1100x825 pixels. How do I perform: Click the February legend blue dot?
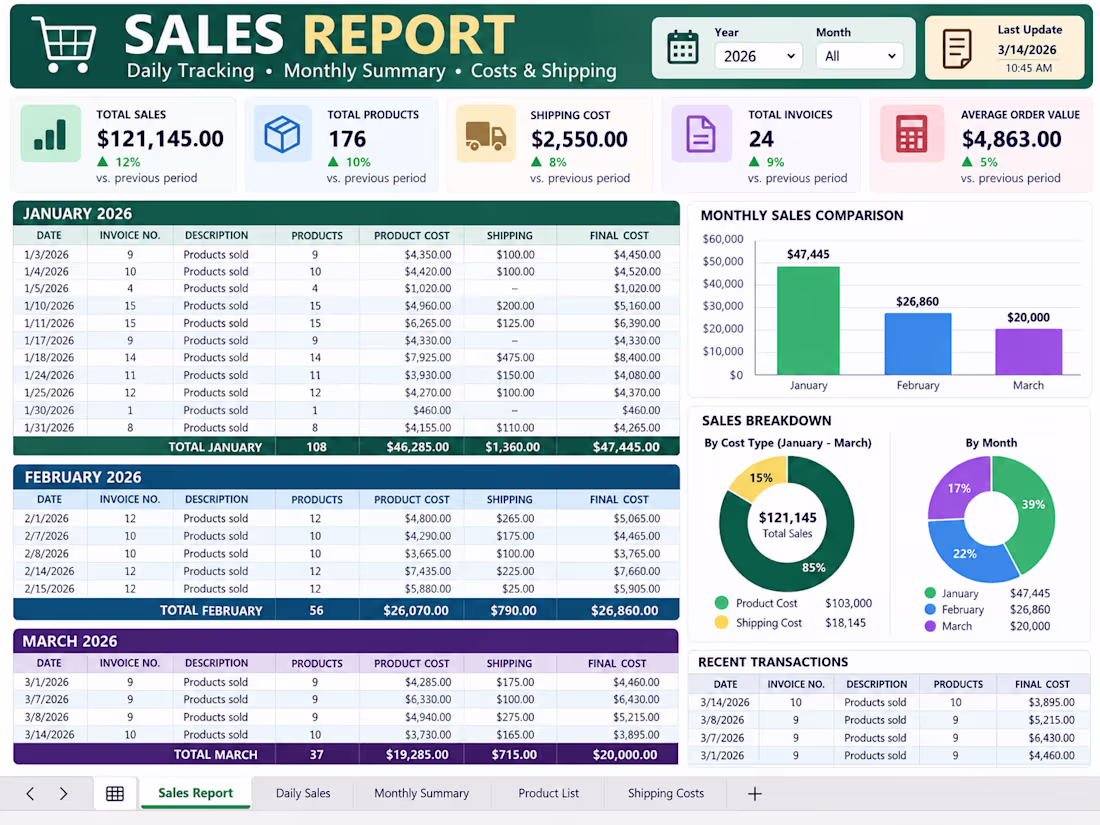(x=930, y=610)
